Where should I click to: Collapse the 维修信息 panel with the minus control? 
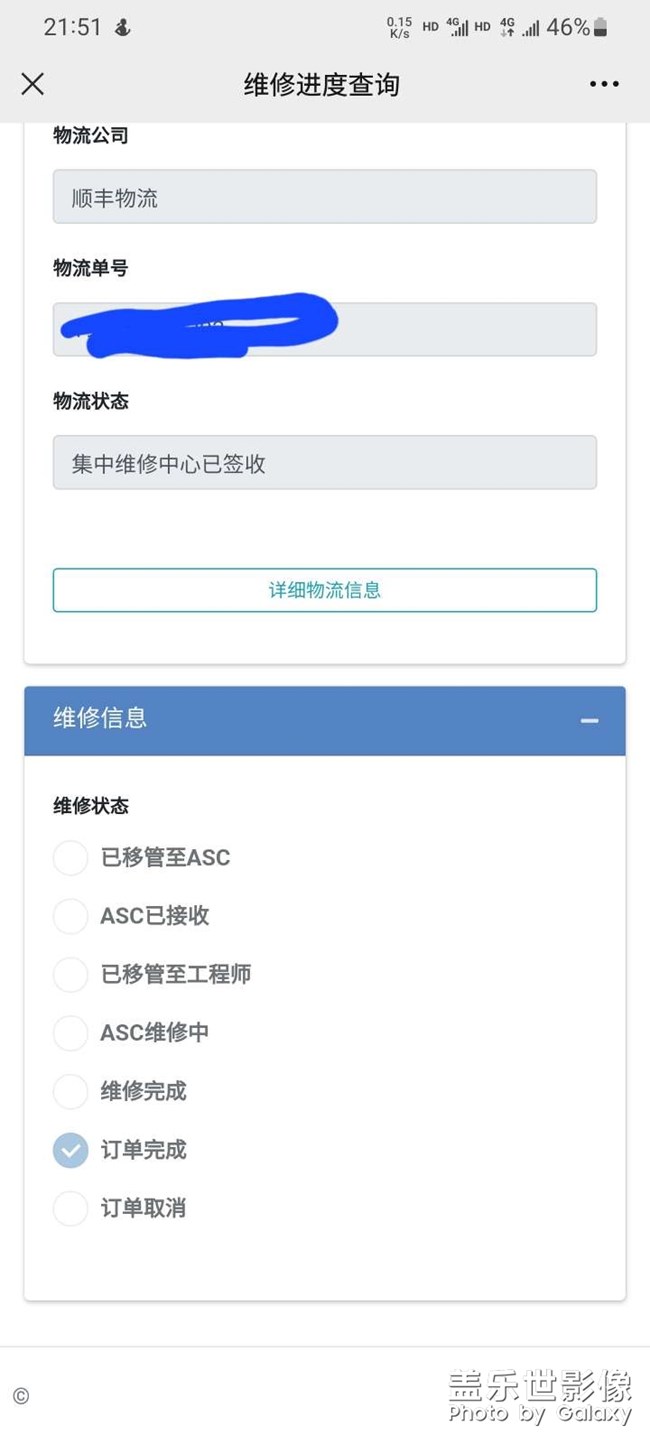point(589,721)
